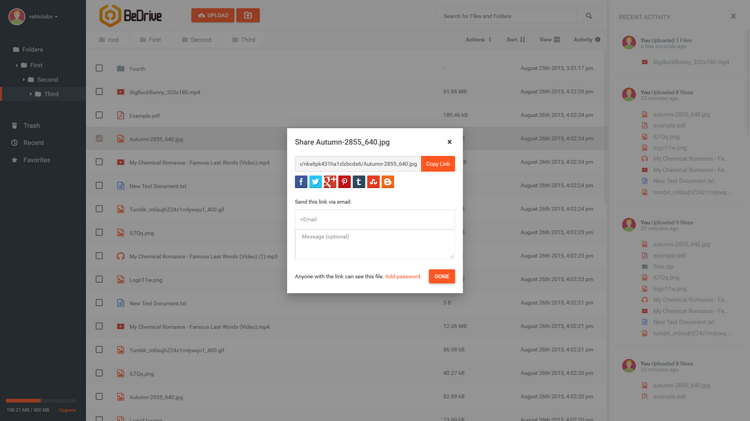Image resolution: width=750 pixels, height=421 pixels.
Task: Click the Recent clock icon in sidebar
Action: pyautogui.click(x=14, y=143)
